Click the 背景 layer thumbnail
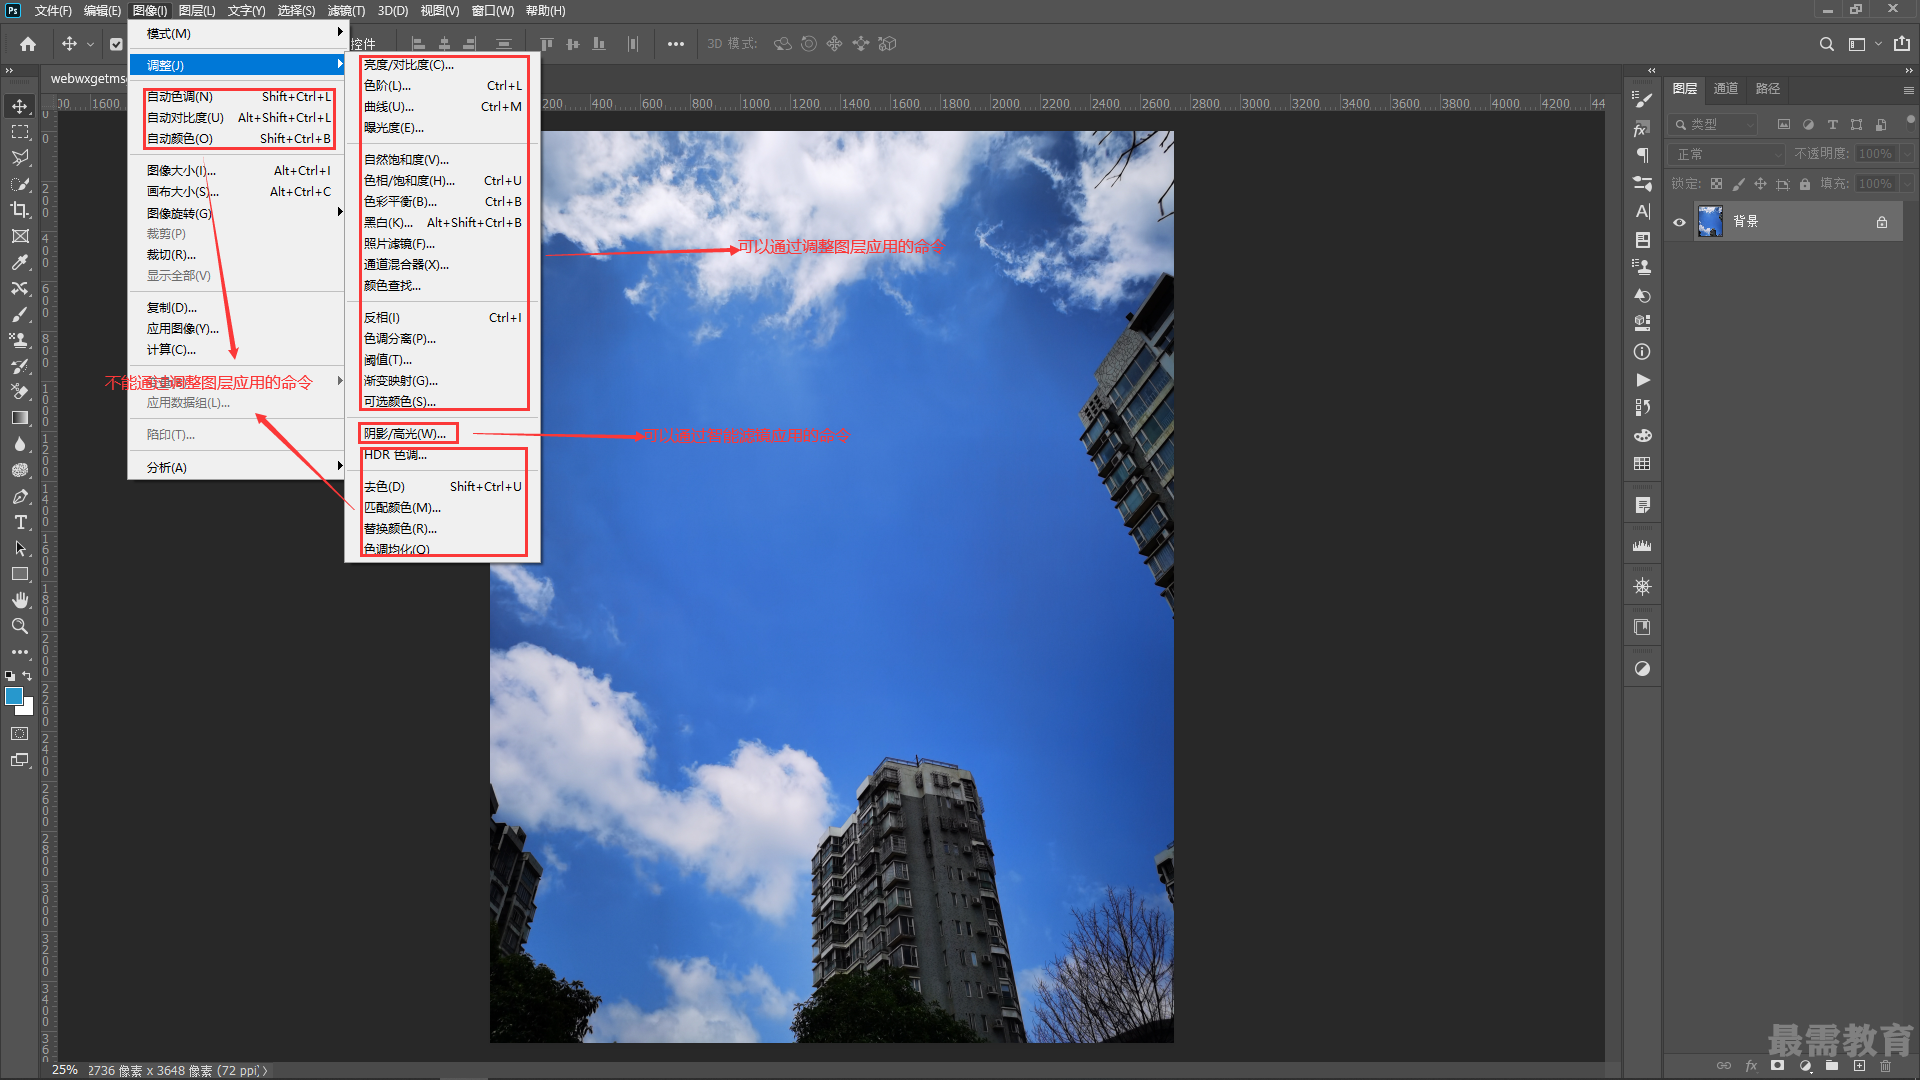The width and height of the screenshot is (1920, 1080). 1710,222
